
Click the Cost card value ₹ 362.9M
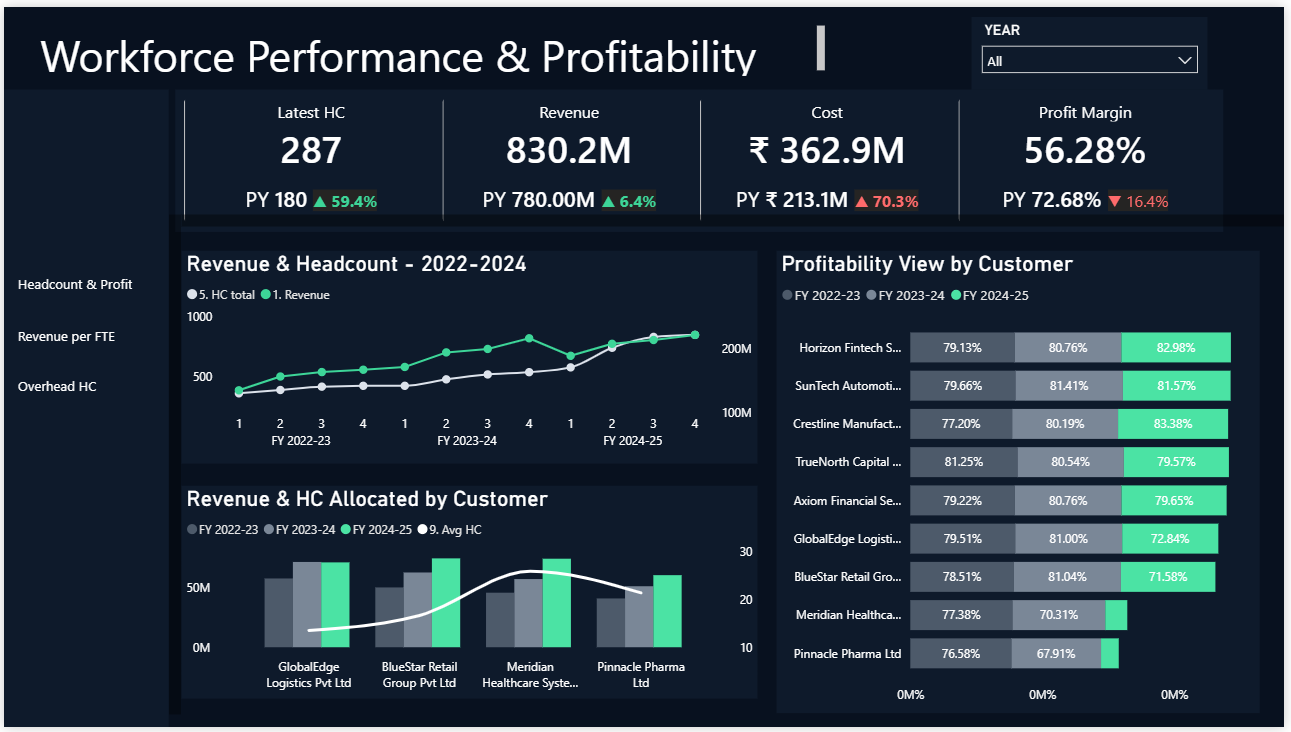coord(827,151)
